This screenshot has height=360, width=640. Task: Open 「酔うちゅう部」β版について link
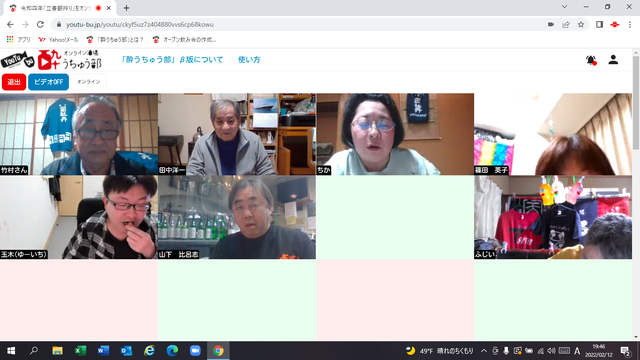tap(172, 60)
